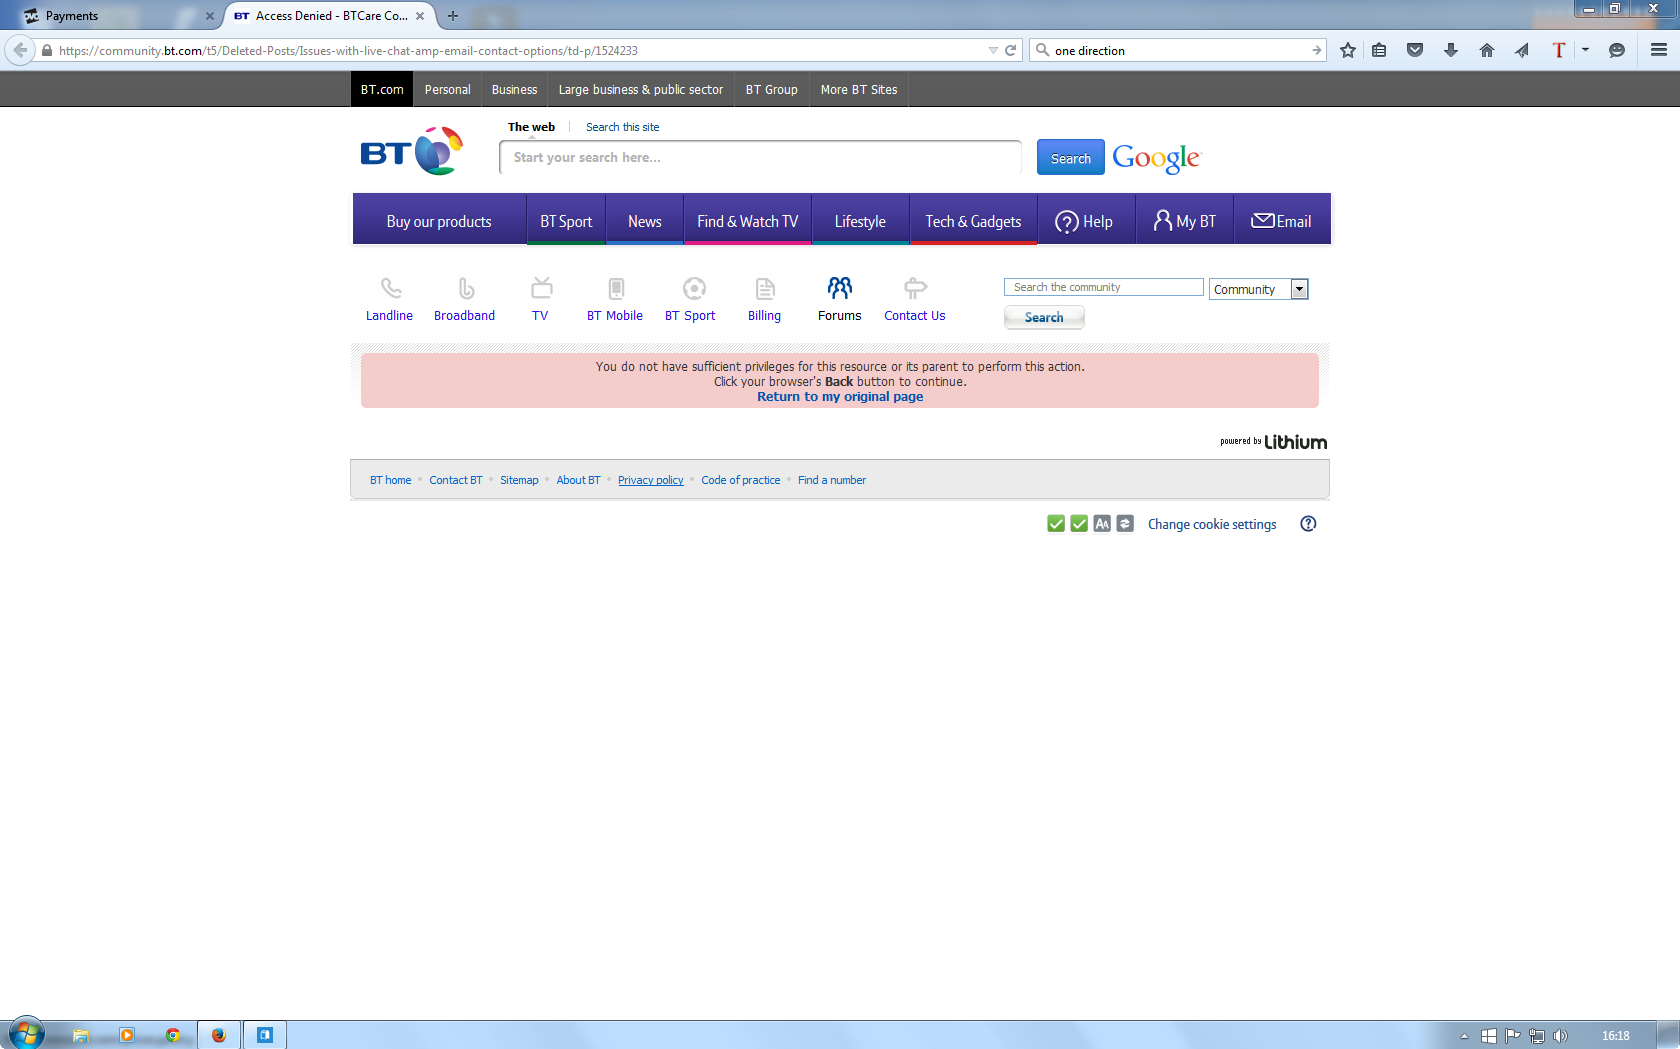Click the Billing document icon
Screen dimensions: 1680x1049
point(765,289)
